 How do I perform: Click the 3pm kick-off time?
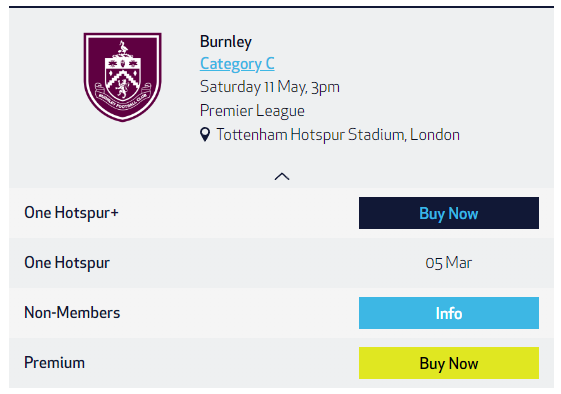(325, 88)
